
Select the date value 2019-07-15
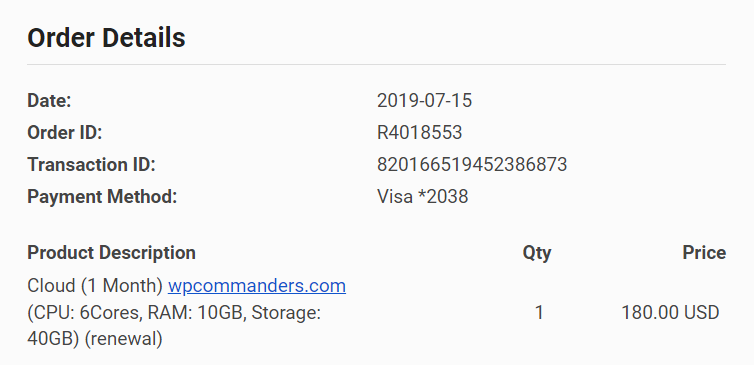[425, 101]
